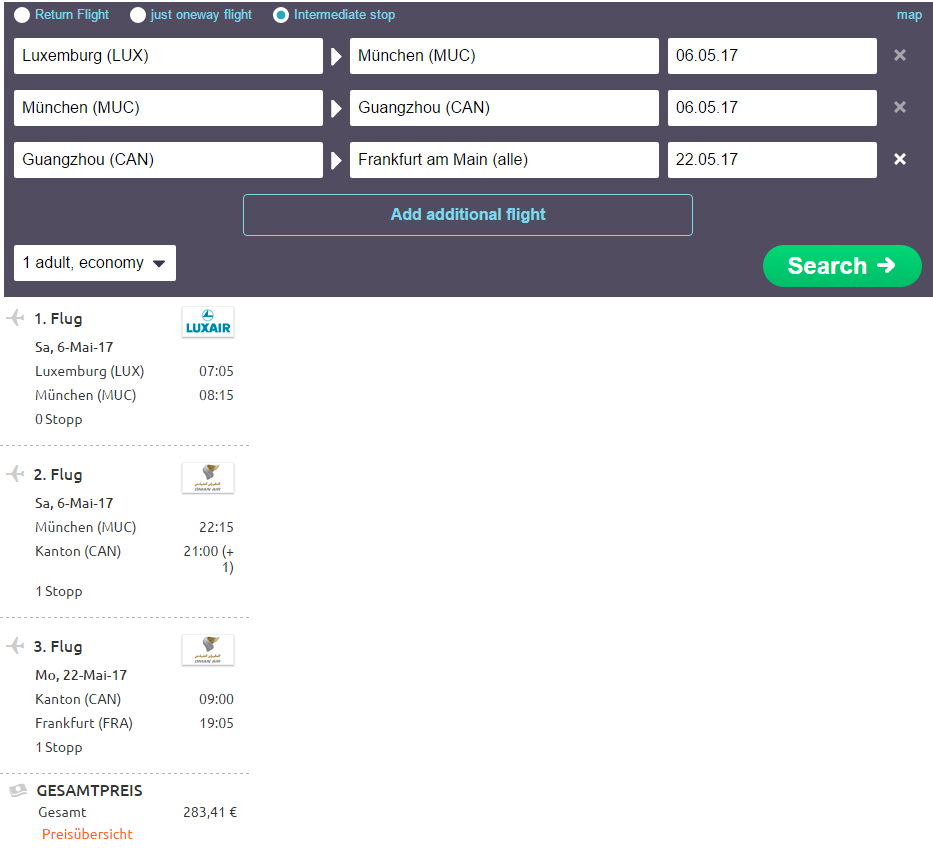
Task: Click the Luxair airline logo
Action: (x=208, y=322)
